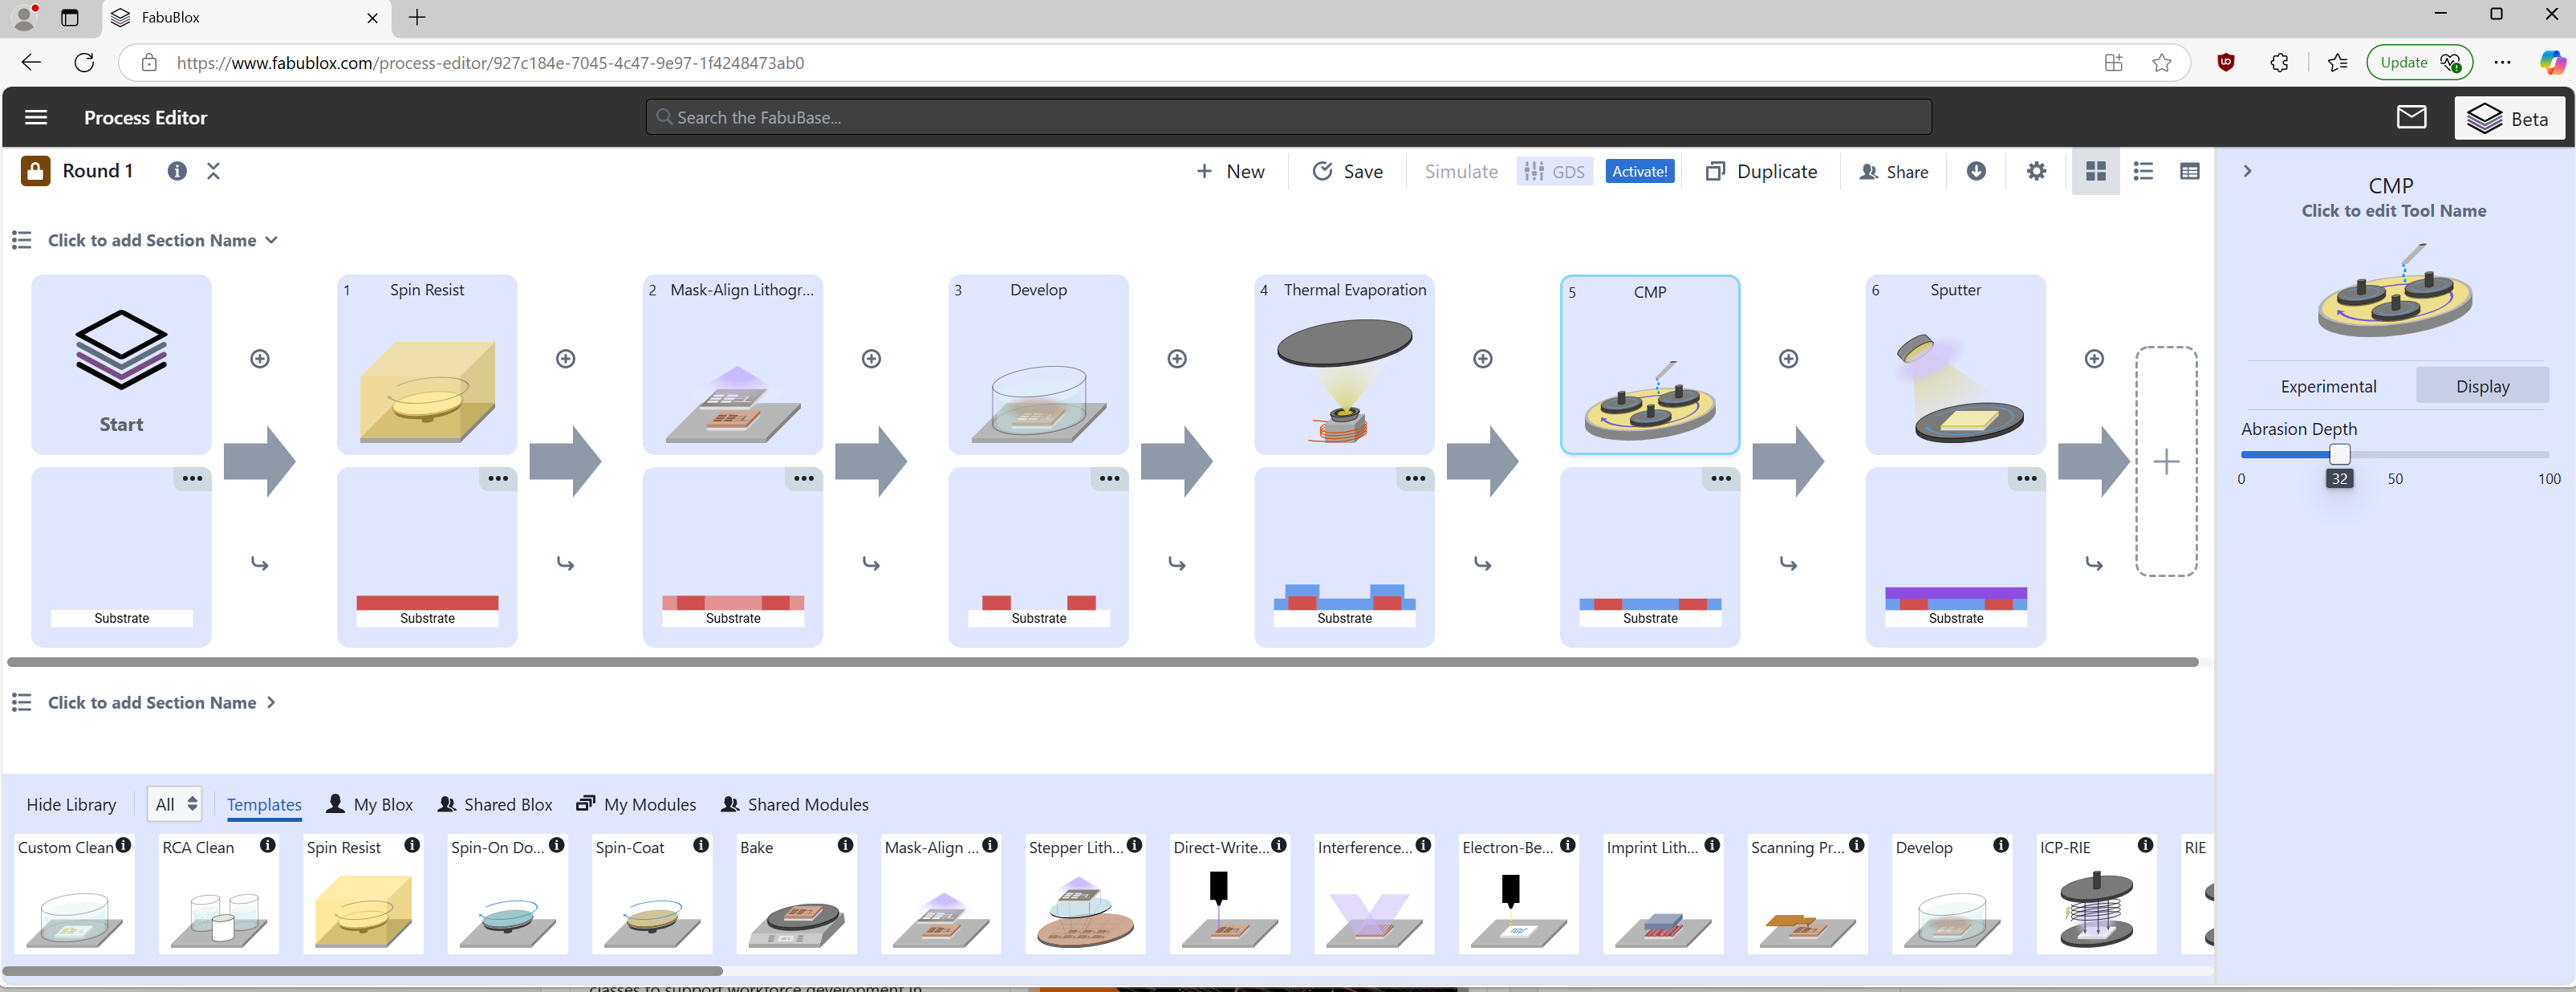
Task: Expand the first section name chevron
Action: 271,240
